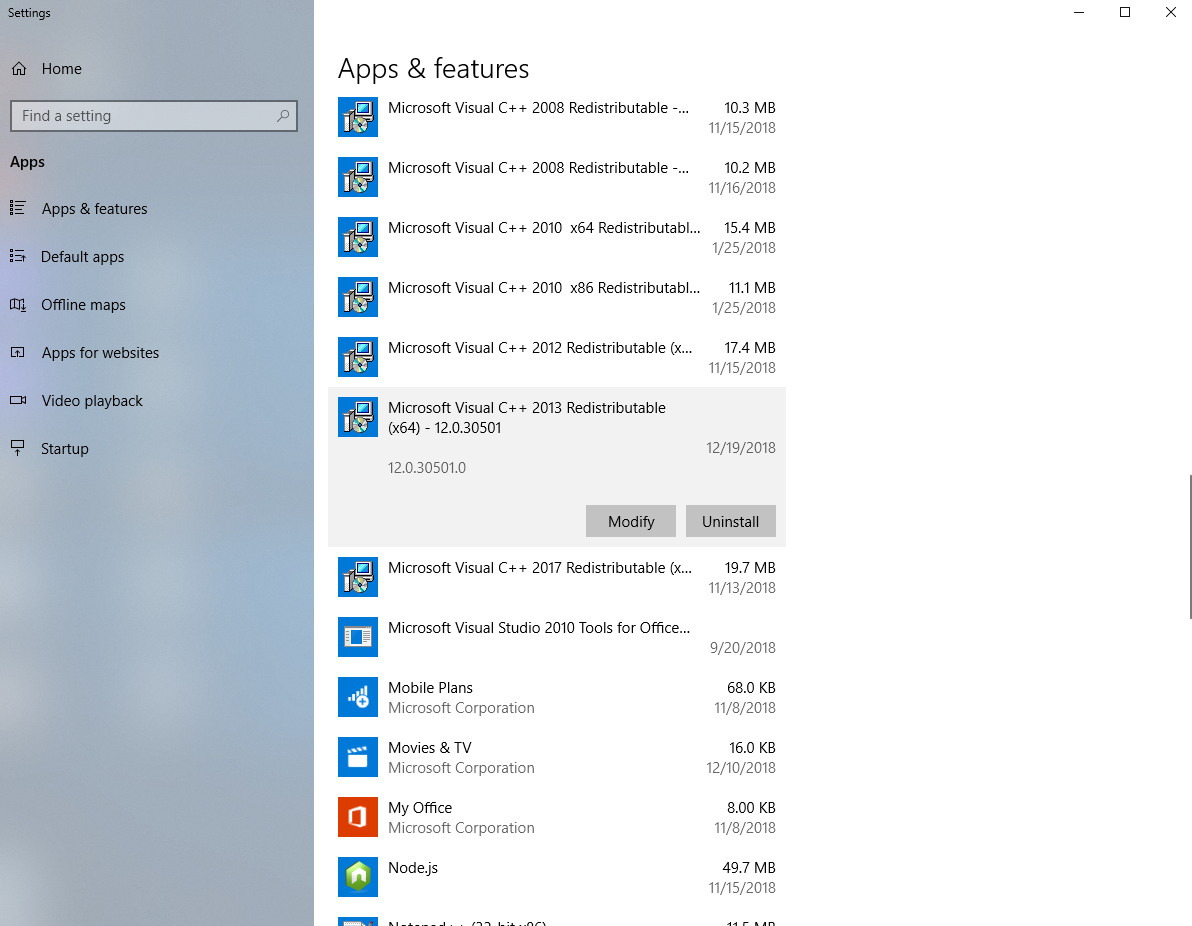Click Visual Studio 2010 Tools for Office icon
Viewport: 1192px width, 926px height.
tap(358, 637)
